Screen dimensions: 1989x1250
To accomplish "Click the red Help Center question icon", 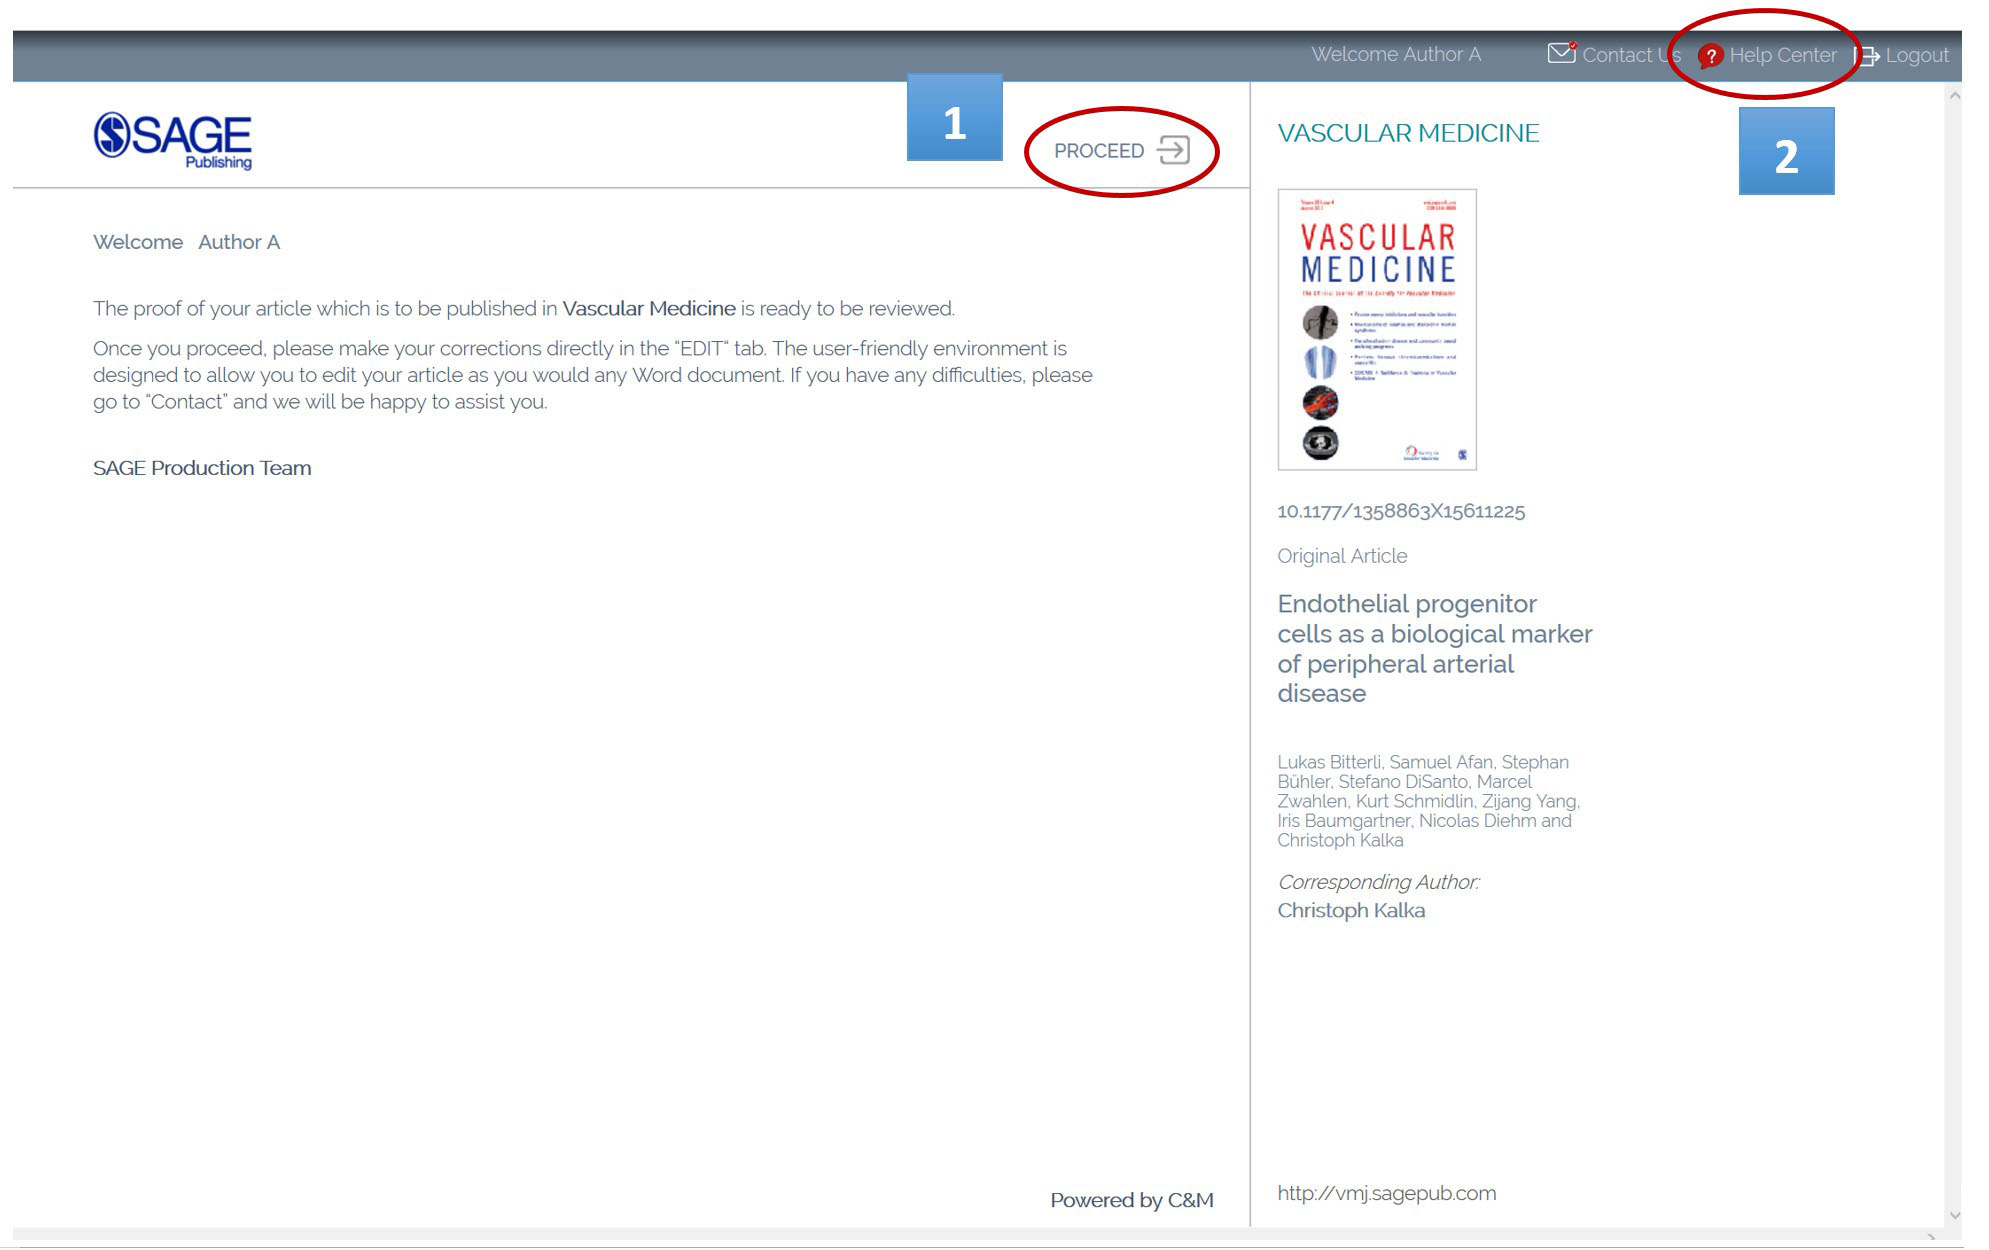I will (x=1710, y=56).
